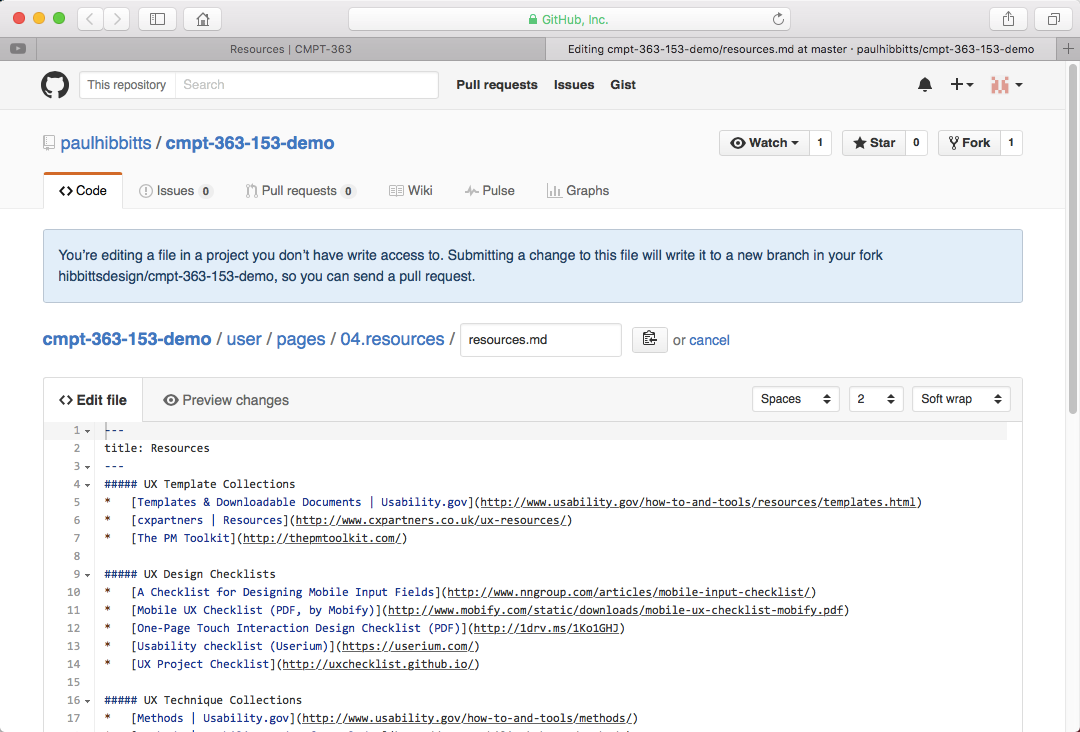
Task: Open the repository Pull requests tab
Action: coord(300,191)
